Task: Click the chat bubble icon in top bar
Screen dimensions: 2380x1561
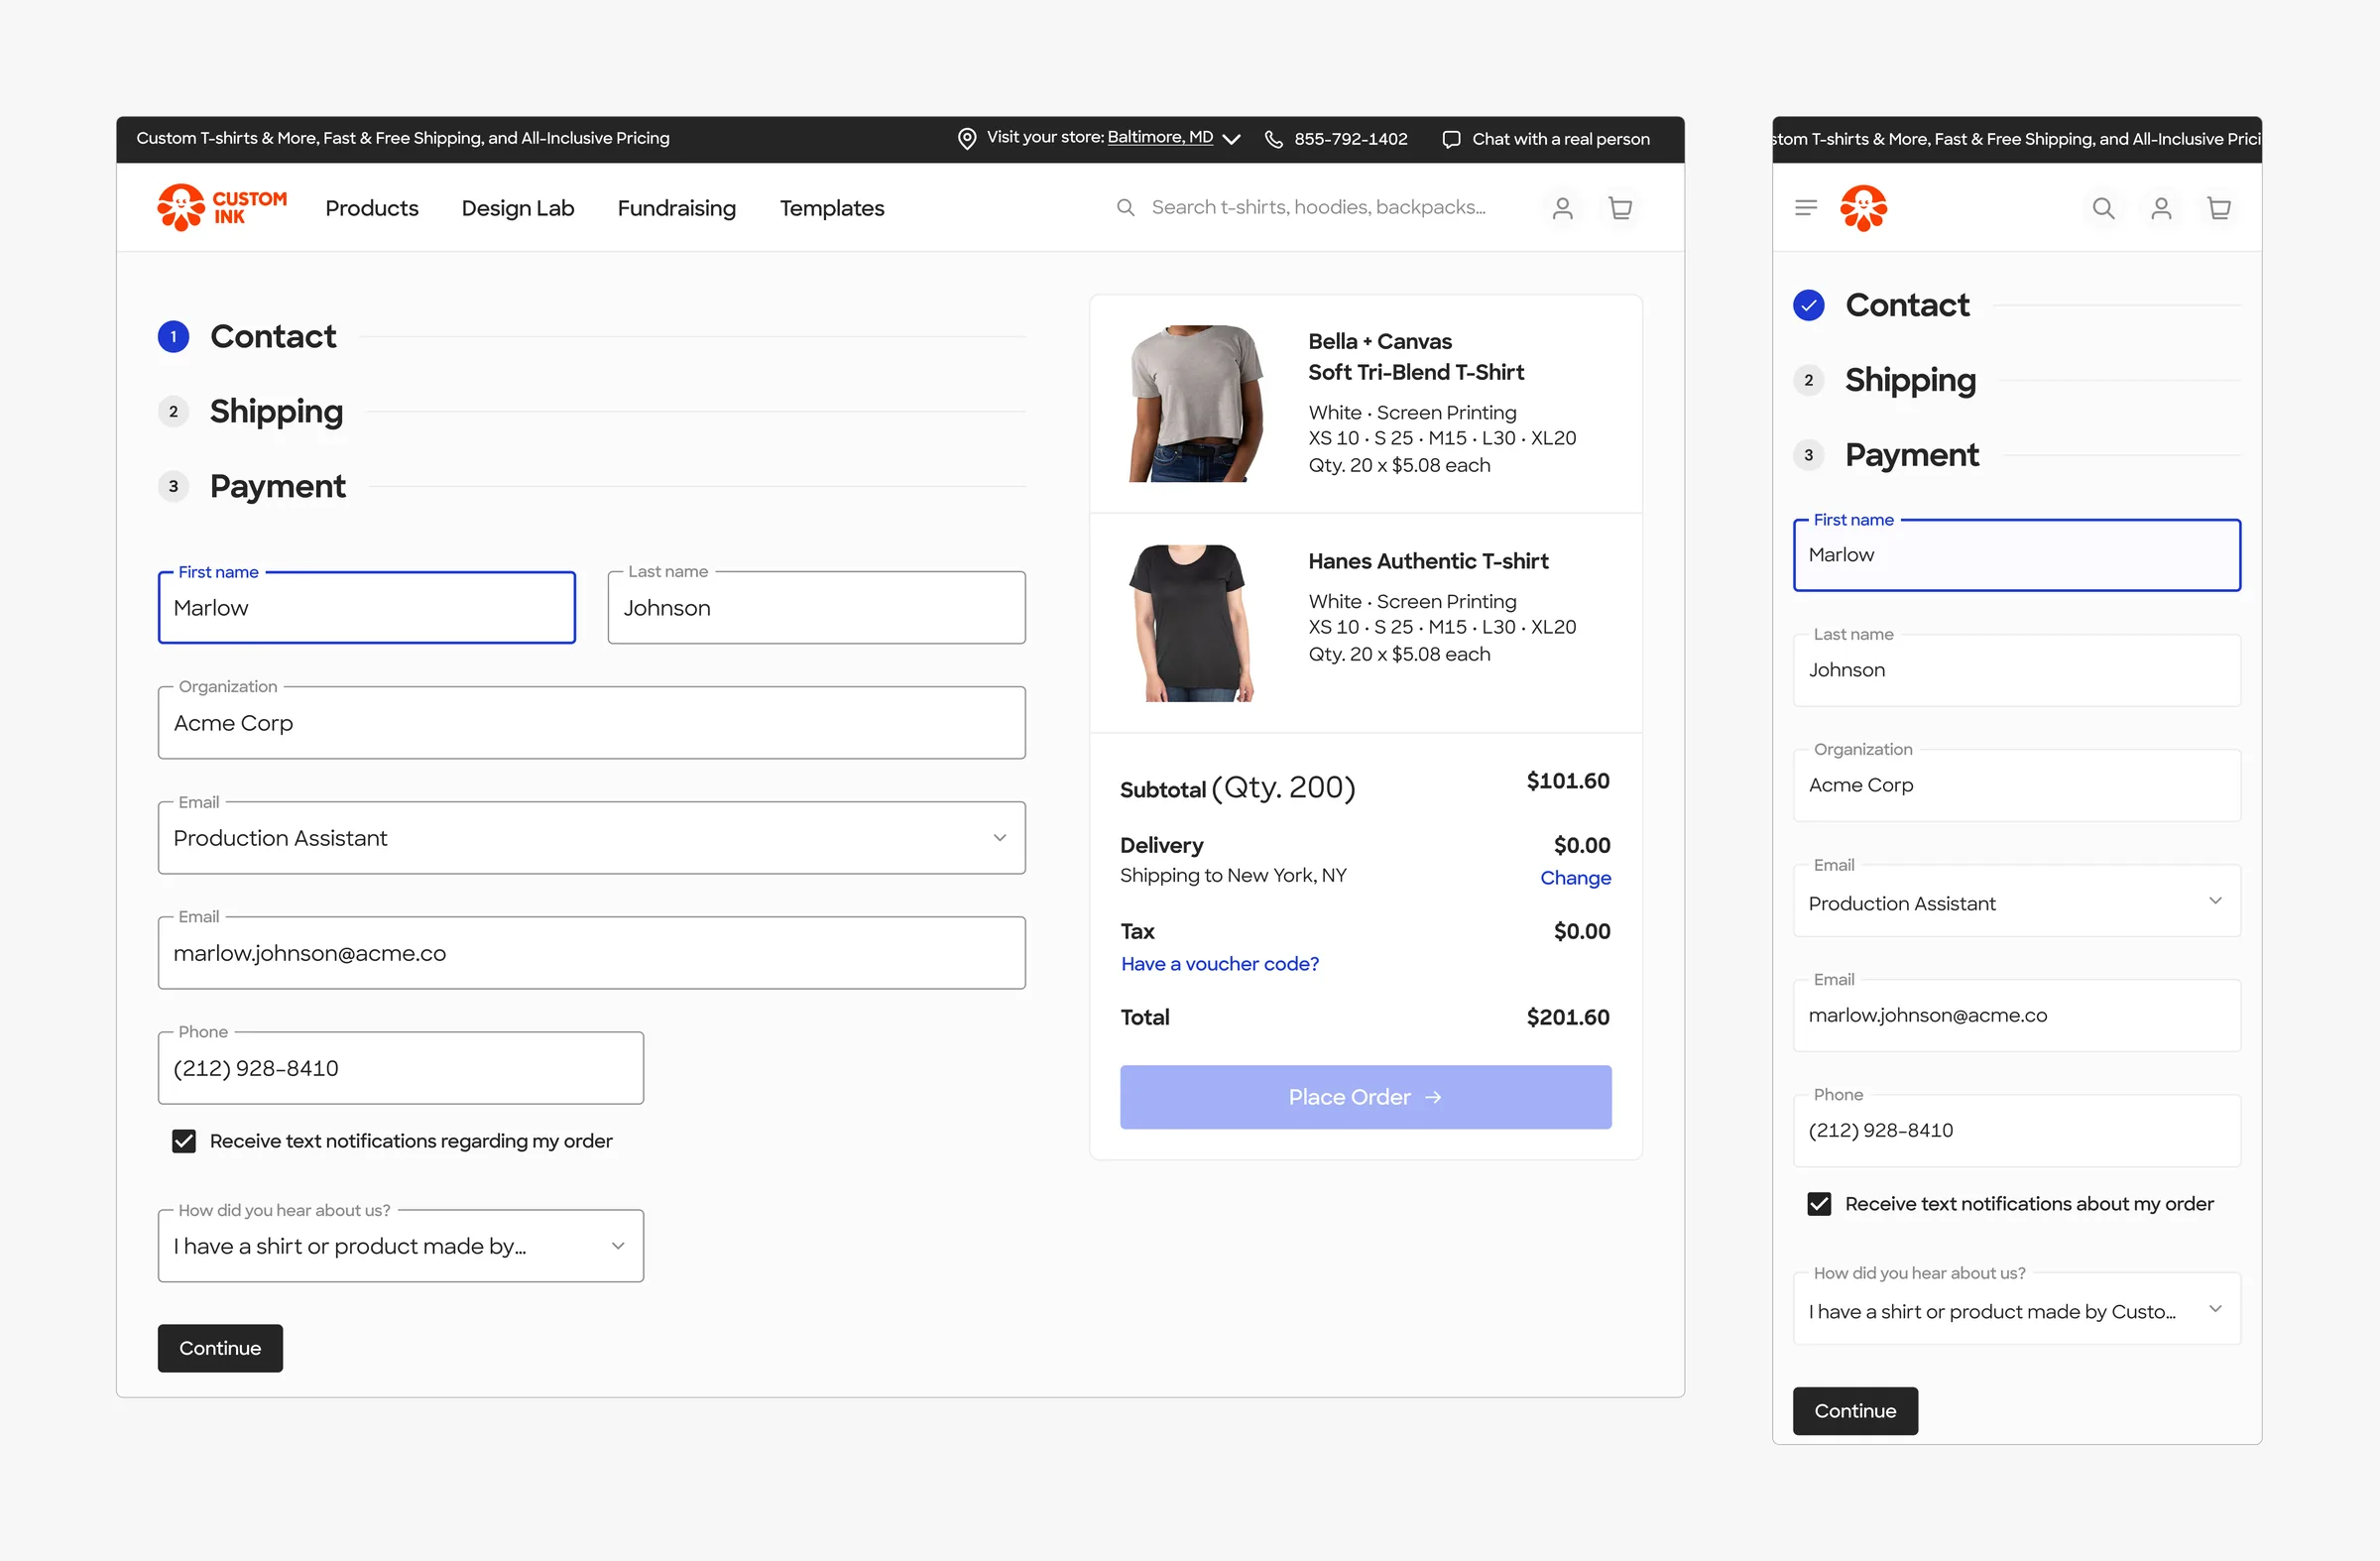Action: point(1451,139)
